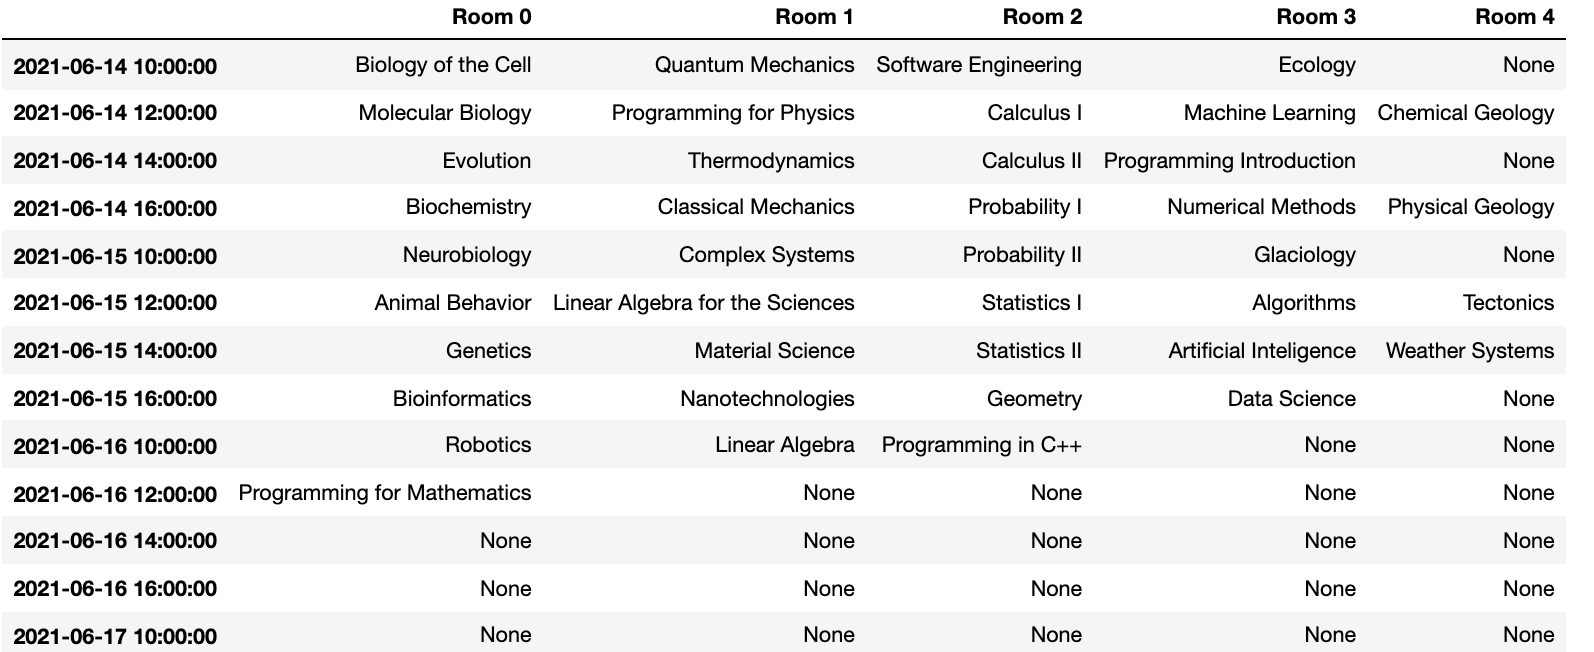Select the Quantum Mechanics cell
The height and width of the screenshot is (652, 1594).
[754, 65]
